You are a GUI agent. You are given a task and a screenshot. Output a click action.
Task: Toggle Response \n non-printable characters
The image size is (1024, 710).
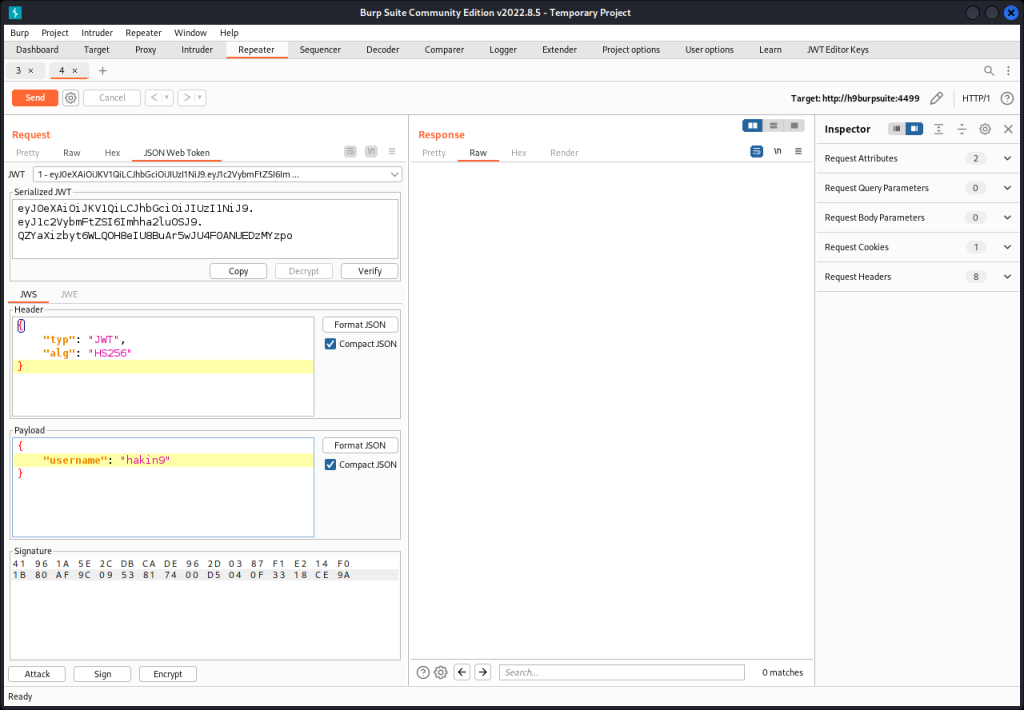point(777,152)
